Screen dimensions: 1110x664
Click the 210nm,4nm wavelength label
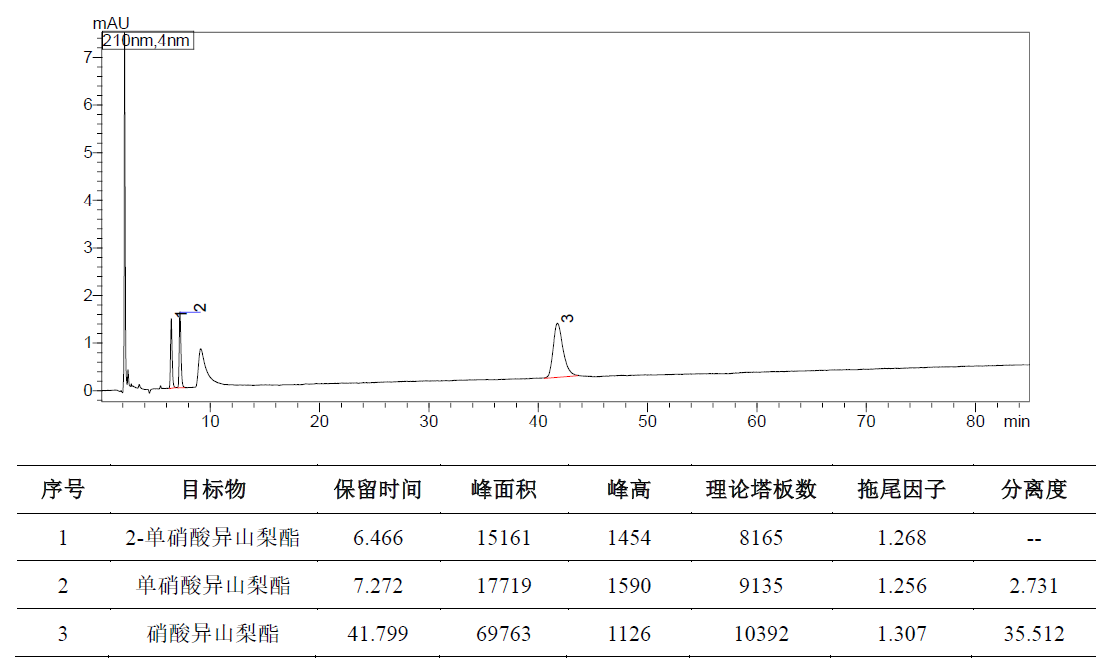pos(147,41)
